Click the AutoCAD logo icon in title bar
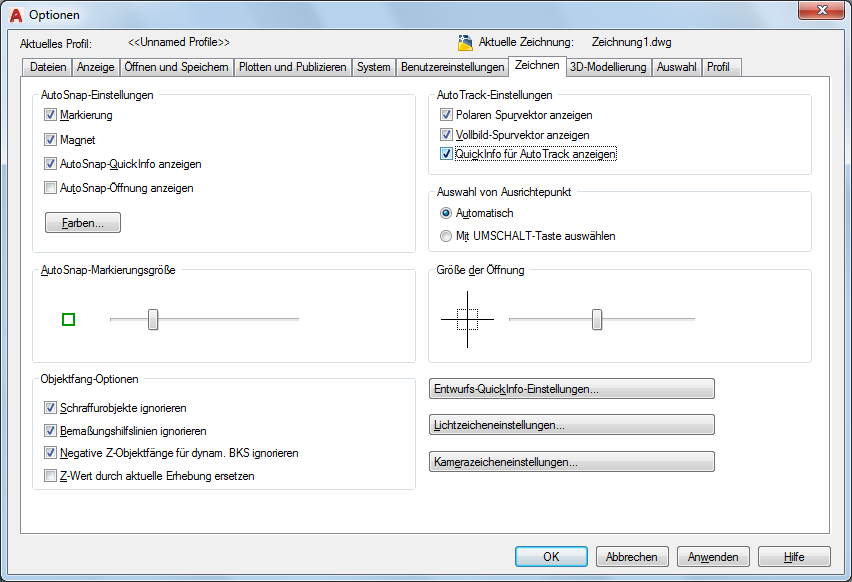Viewport: 852px width, 582px height. coord(15,15)
